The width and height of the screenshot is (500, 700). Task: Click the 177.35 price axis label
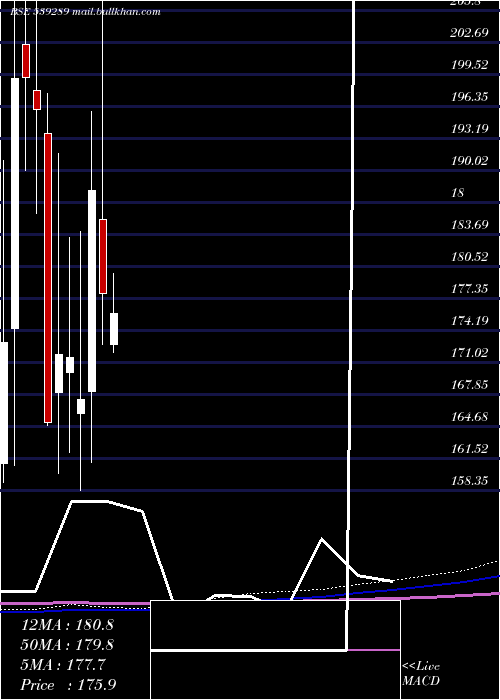(469, 289)
